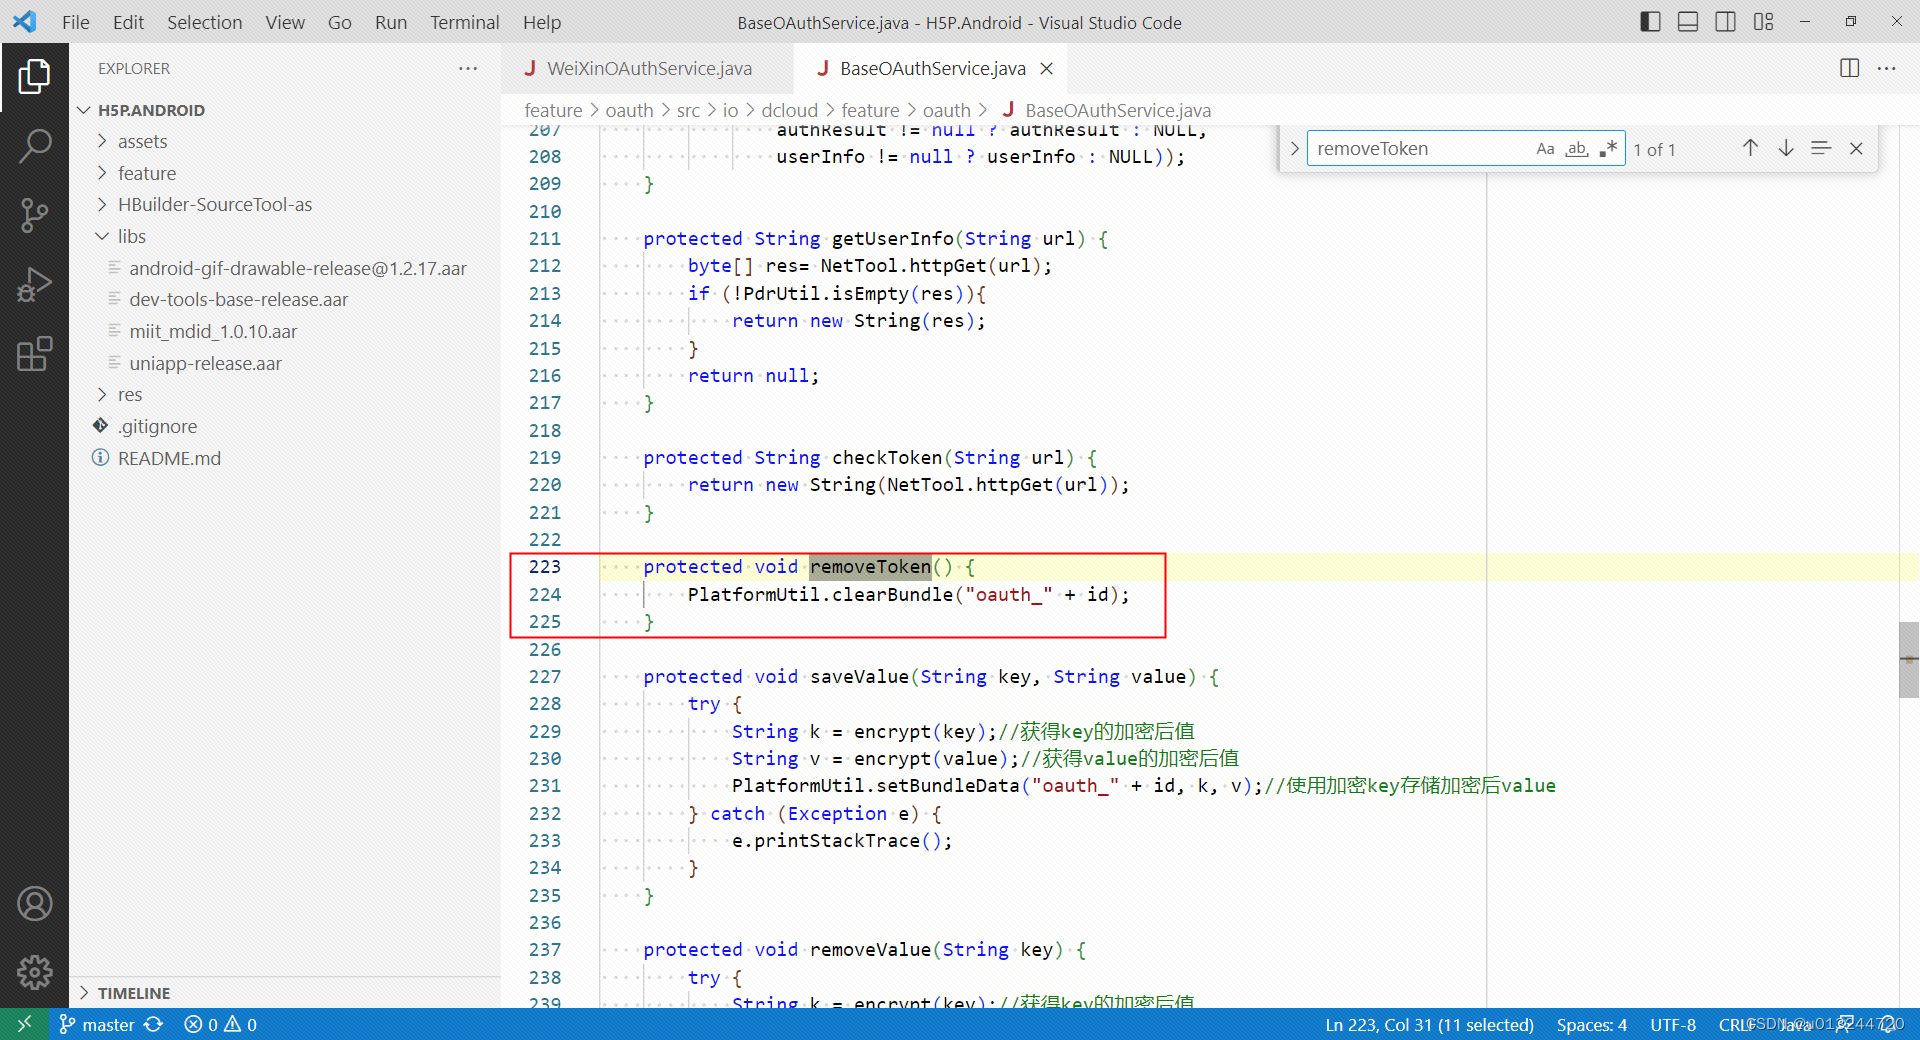Open the Selection menu
The height and width of the screenshot is (1040, 1920).
(204, 22)
